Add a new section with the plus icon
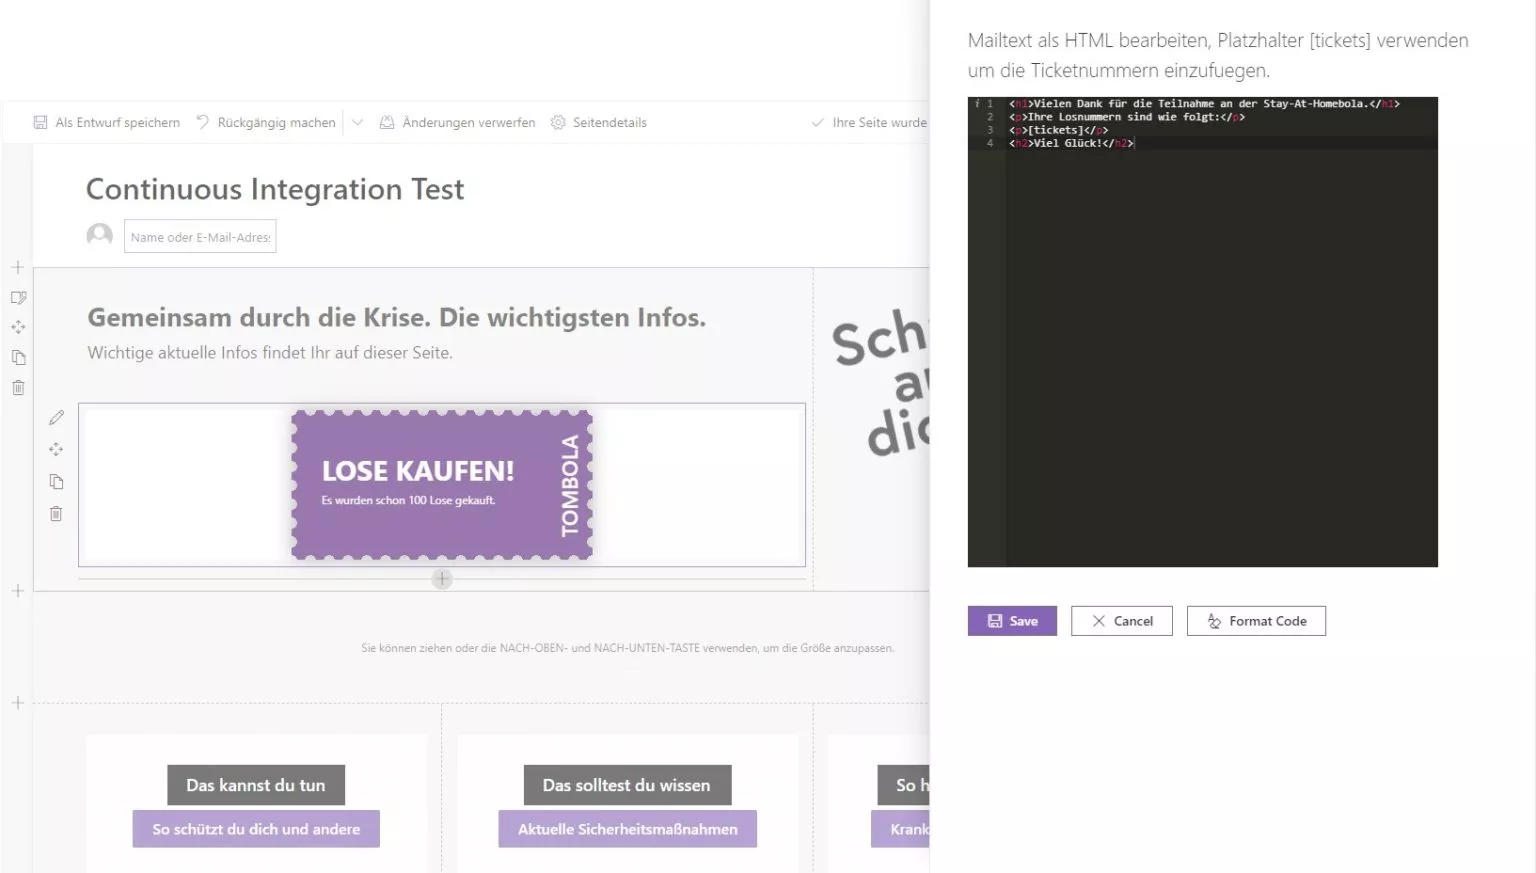 click(17, 267)
